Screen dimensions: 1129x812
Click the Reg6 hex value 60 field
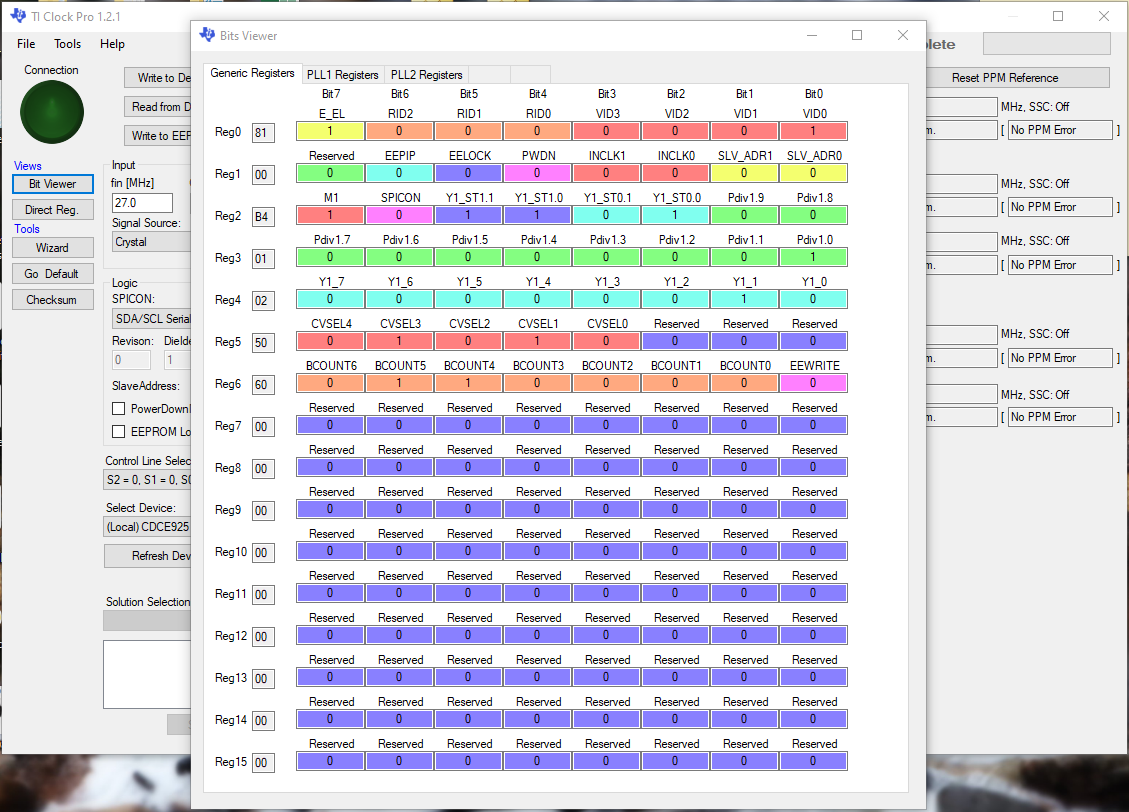tap(263, 384)
